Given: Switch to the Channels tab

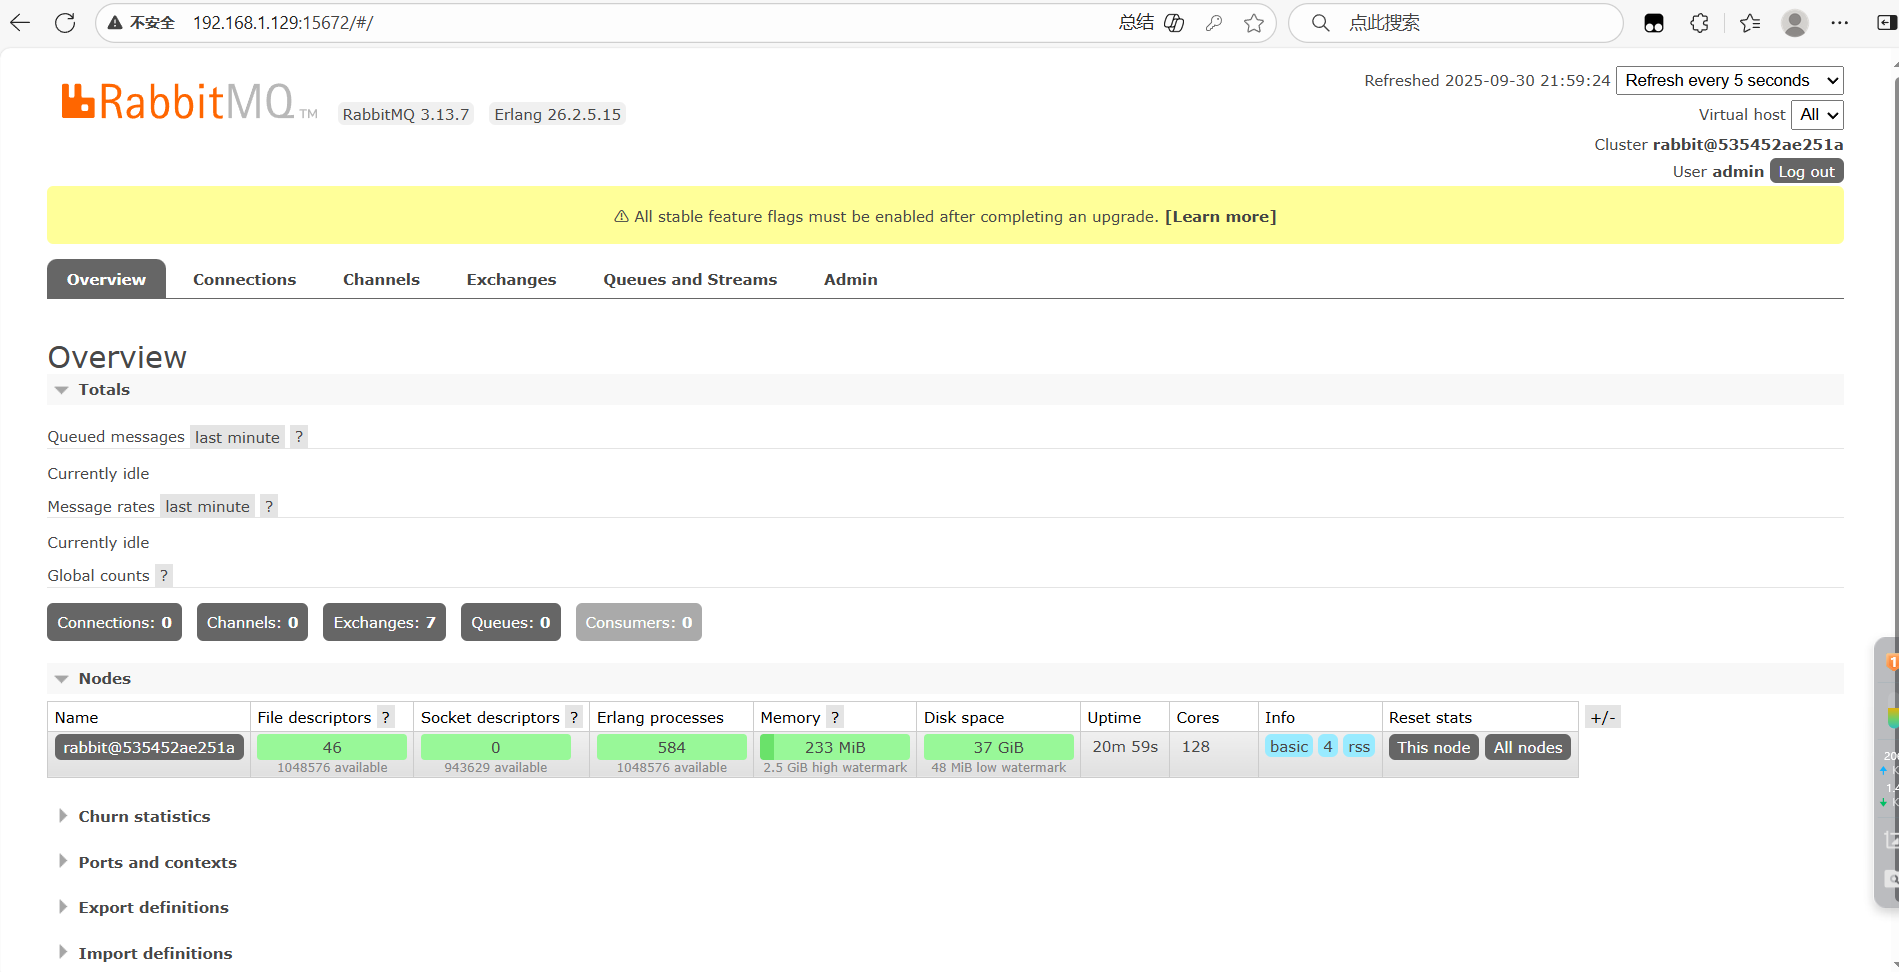Looking at the screenshot, I should 381,279.
